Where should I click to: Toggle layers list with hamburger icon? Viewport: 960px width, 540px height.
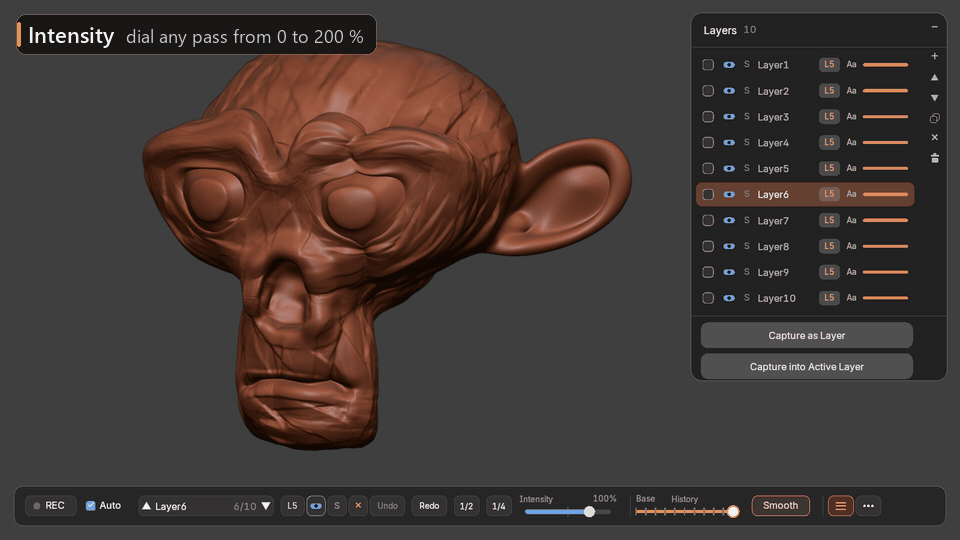point(841,506)
